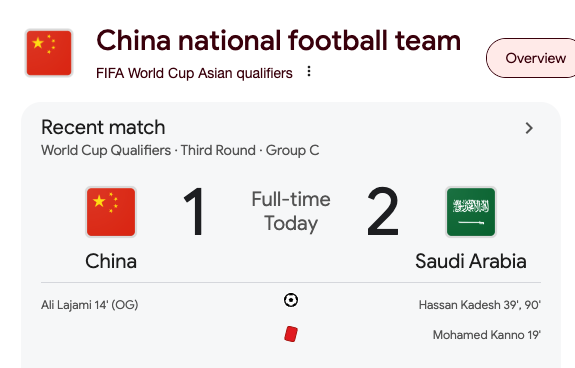Open China national football team title
The width and height of the screenshot is (575, 368).
278,40
